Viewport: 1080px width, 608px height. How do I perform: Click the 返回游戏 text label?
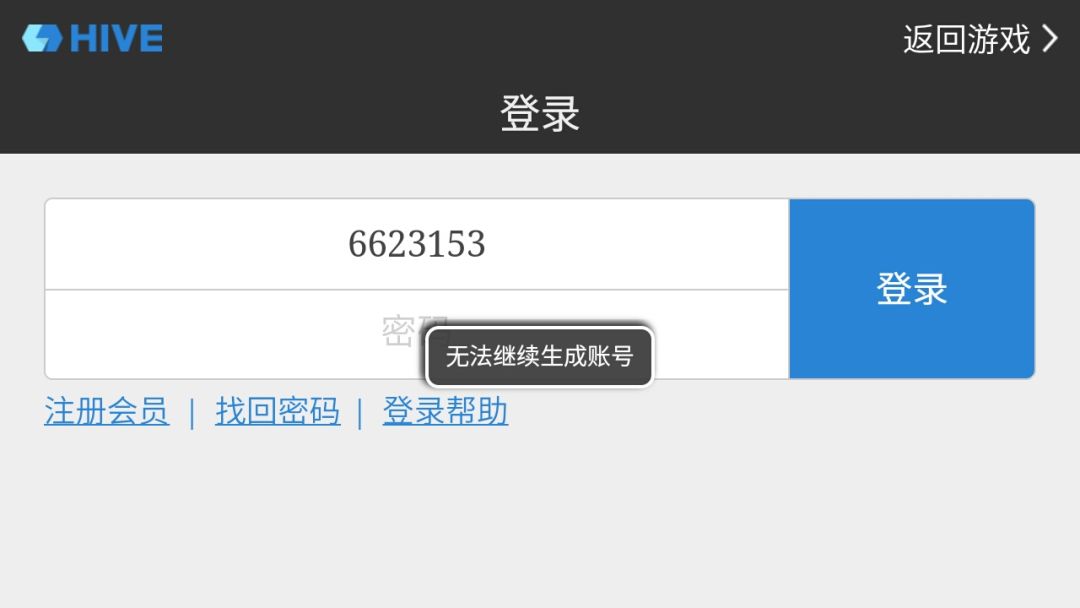click(966, 39)
